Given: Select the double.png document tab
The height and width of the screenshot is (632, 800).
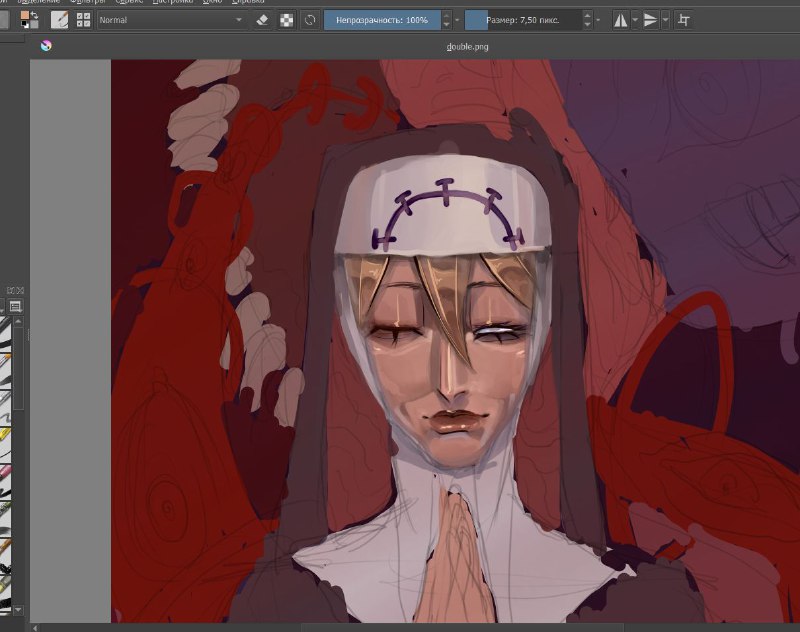Looking at the screenshot, I should (x=467, y=46).
